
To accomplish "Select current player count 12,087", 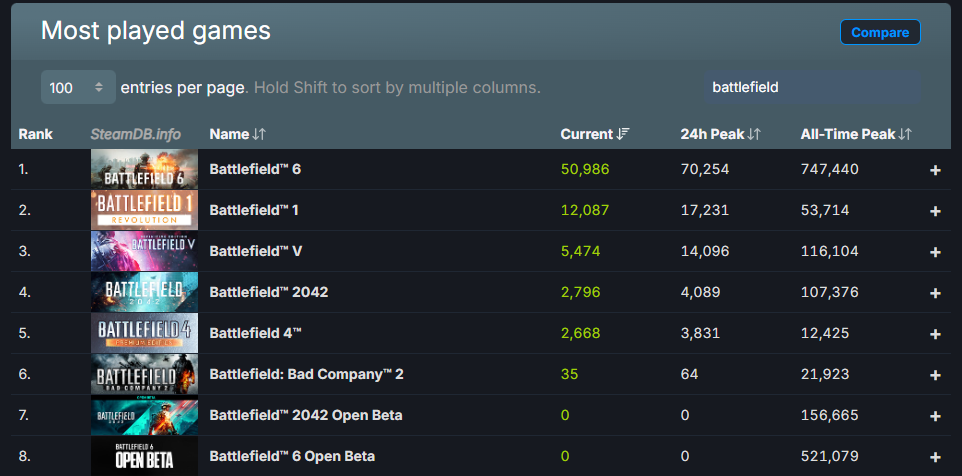I will pos(585,210).
